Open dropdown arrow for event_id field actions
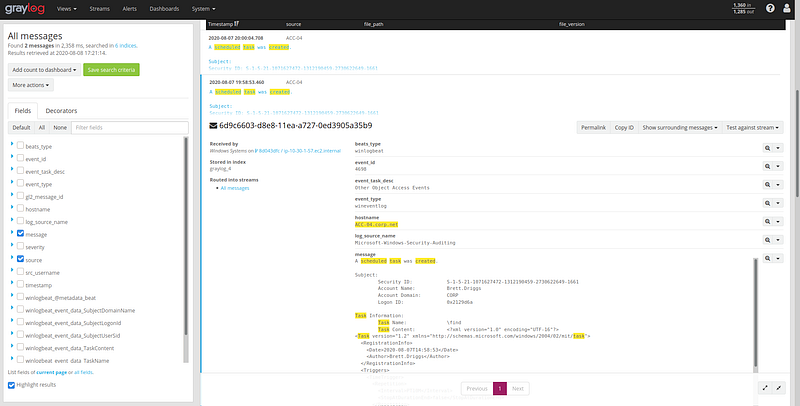Viewport: 800px width, 406px height. click(x=778, y=166)
